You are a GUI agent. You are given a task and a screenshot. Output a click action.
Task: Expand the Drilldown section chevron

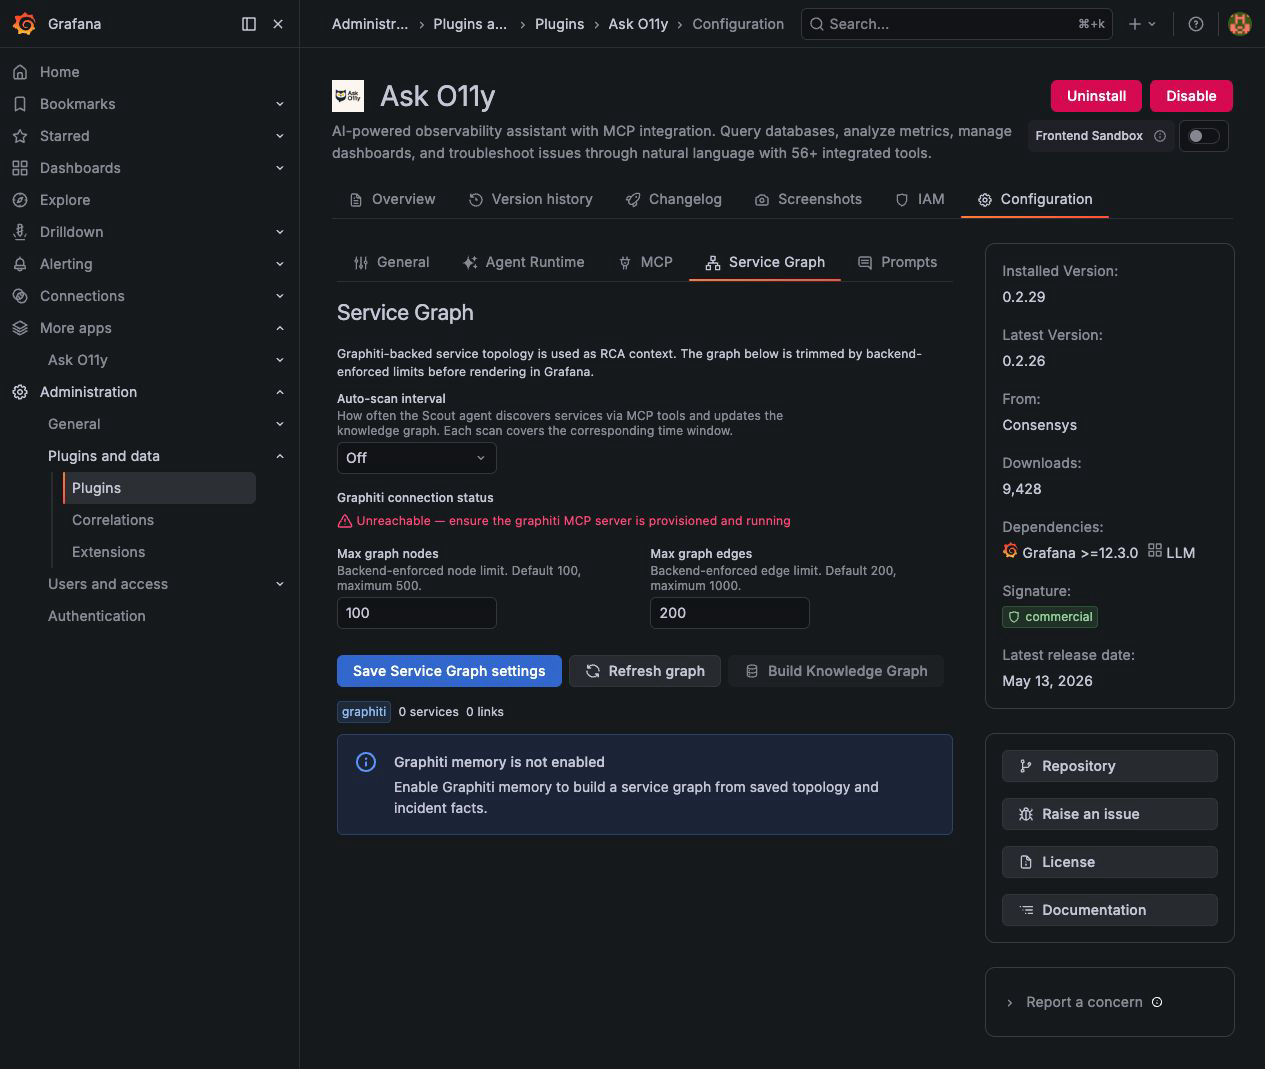(x=280, y=232)
